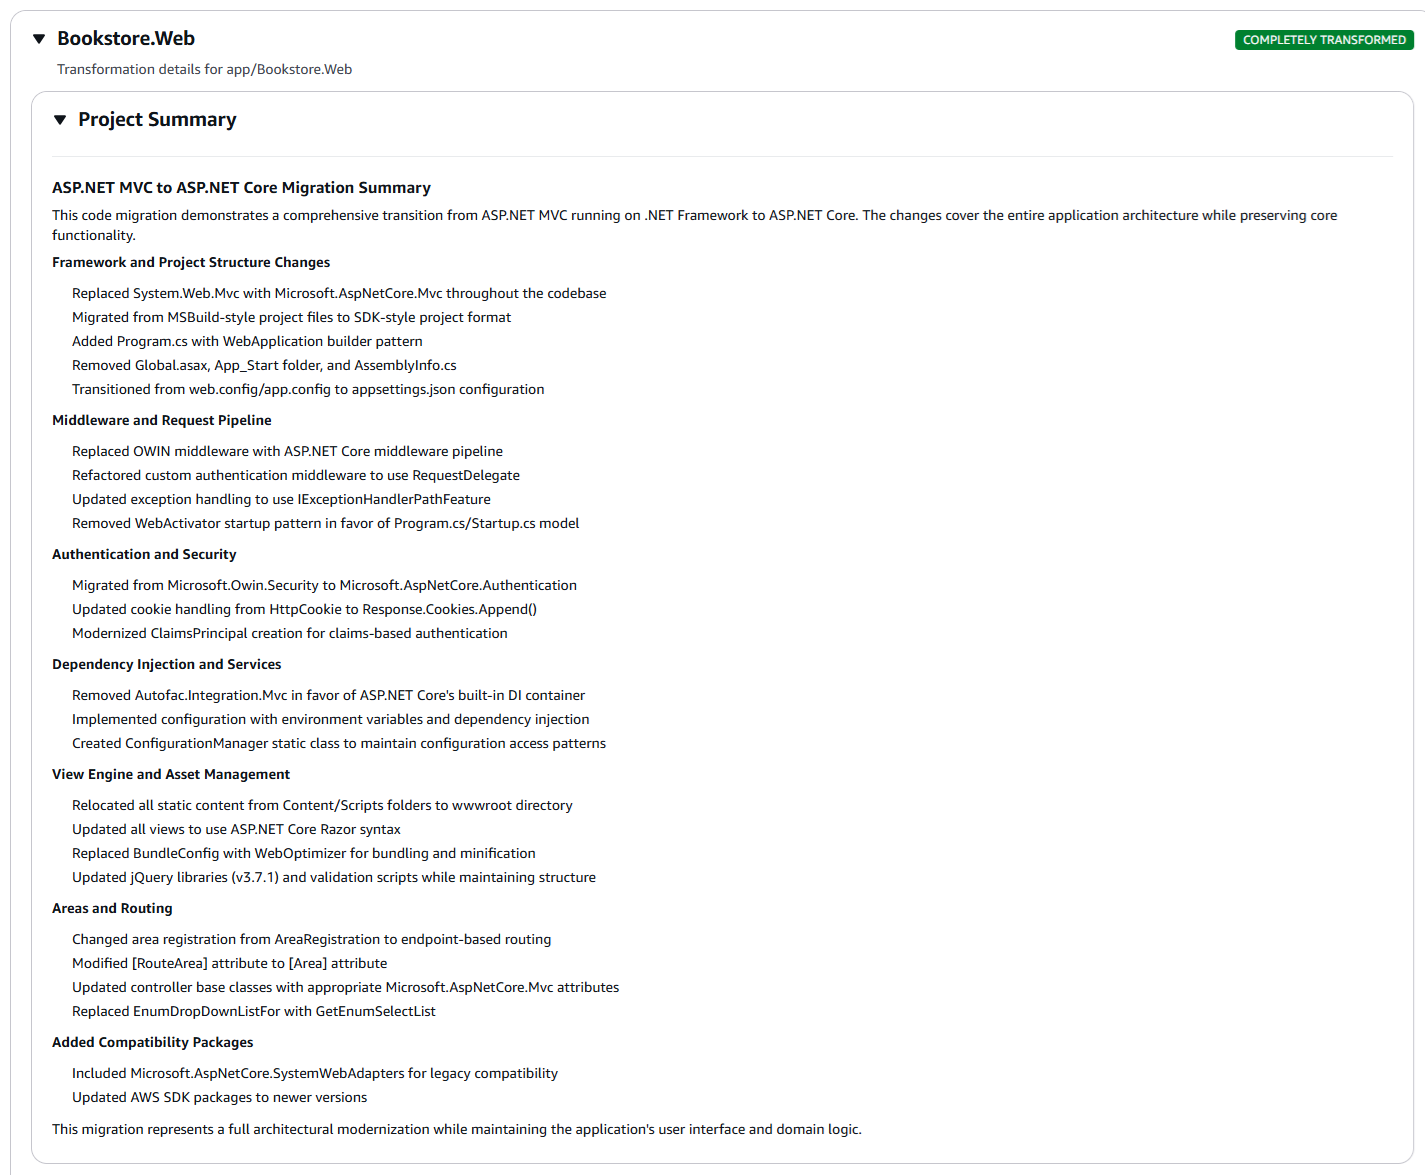Click the Replaced OWIN middleware bullet entry
Screen dimensions: 1425x1175
[287, 451]
